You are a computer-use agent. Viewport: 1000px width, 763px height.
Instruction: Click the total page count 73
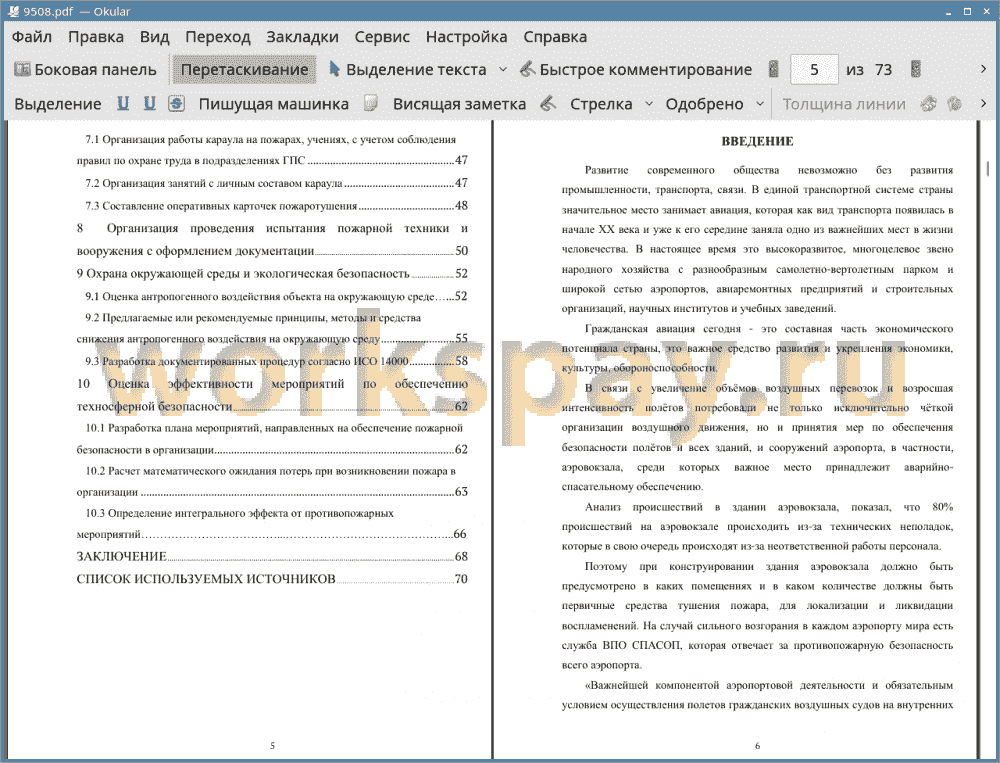point(883,70)
